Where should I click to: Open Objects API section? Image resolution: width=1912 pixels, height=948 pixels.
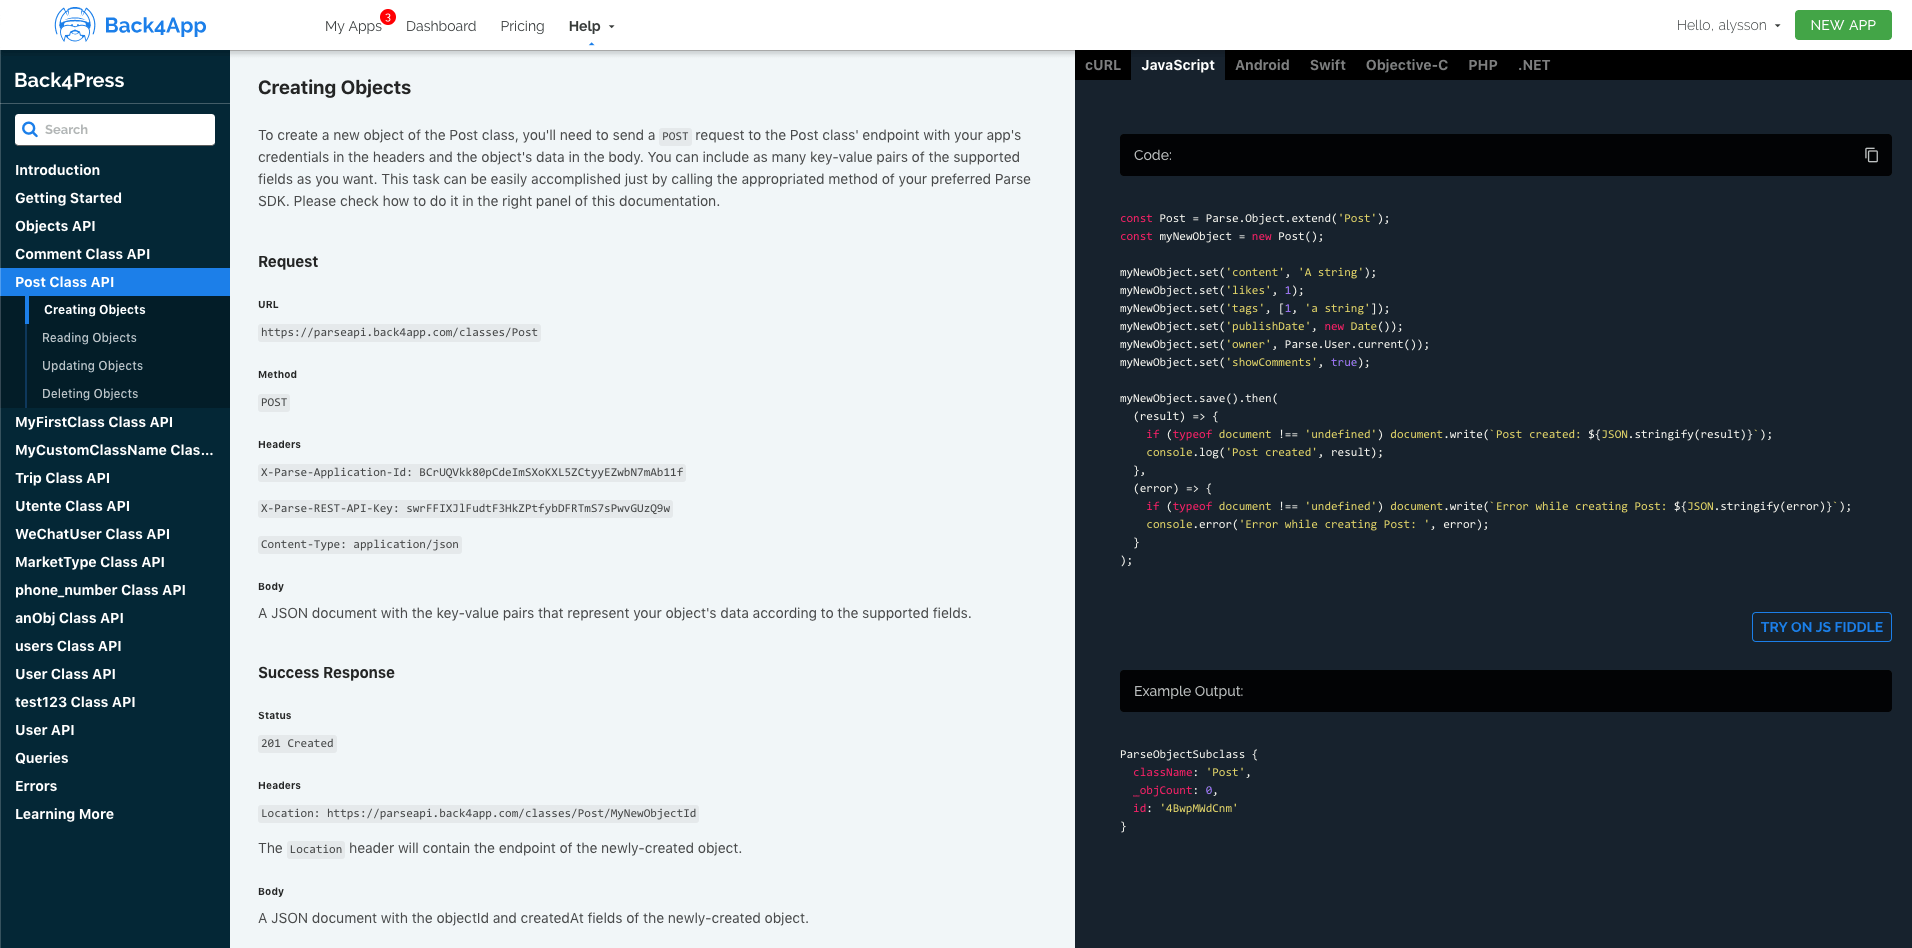[115, 226]
